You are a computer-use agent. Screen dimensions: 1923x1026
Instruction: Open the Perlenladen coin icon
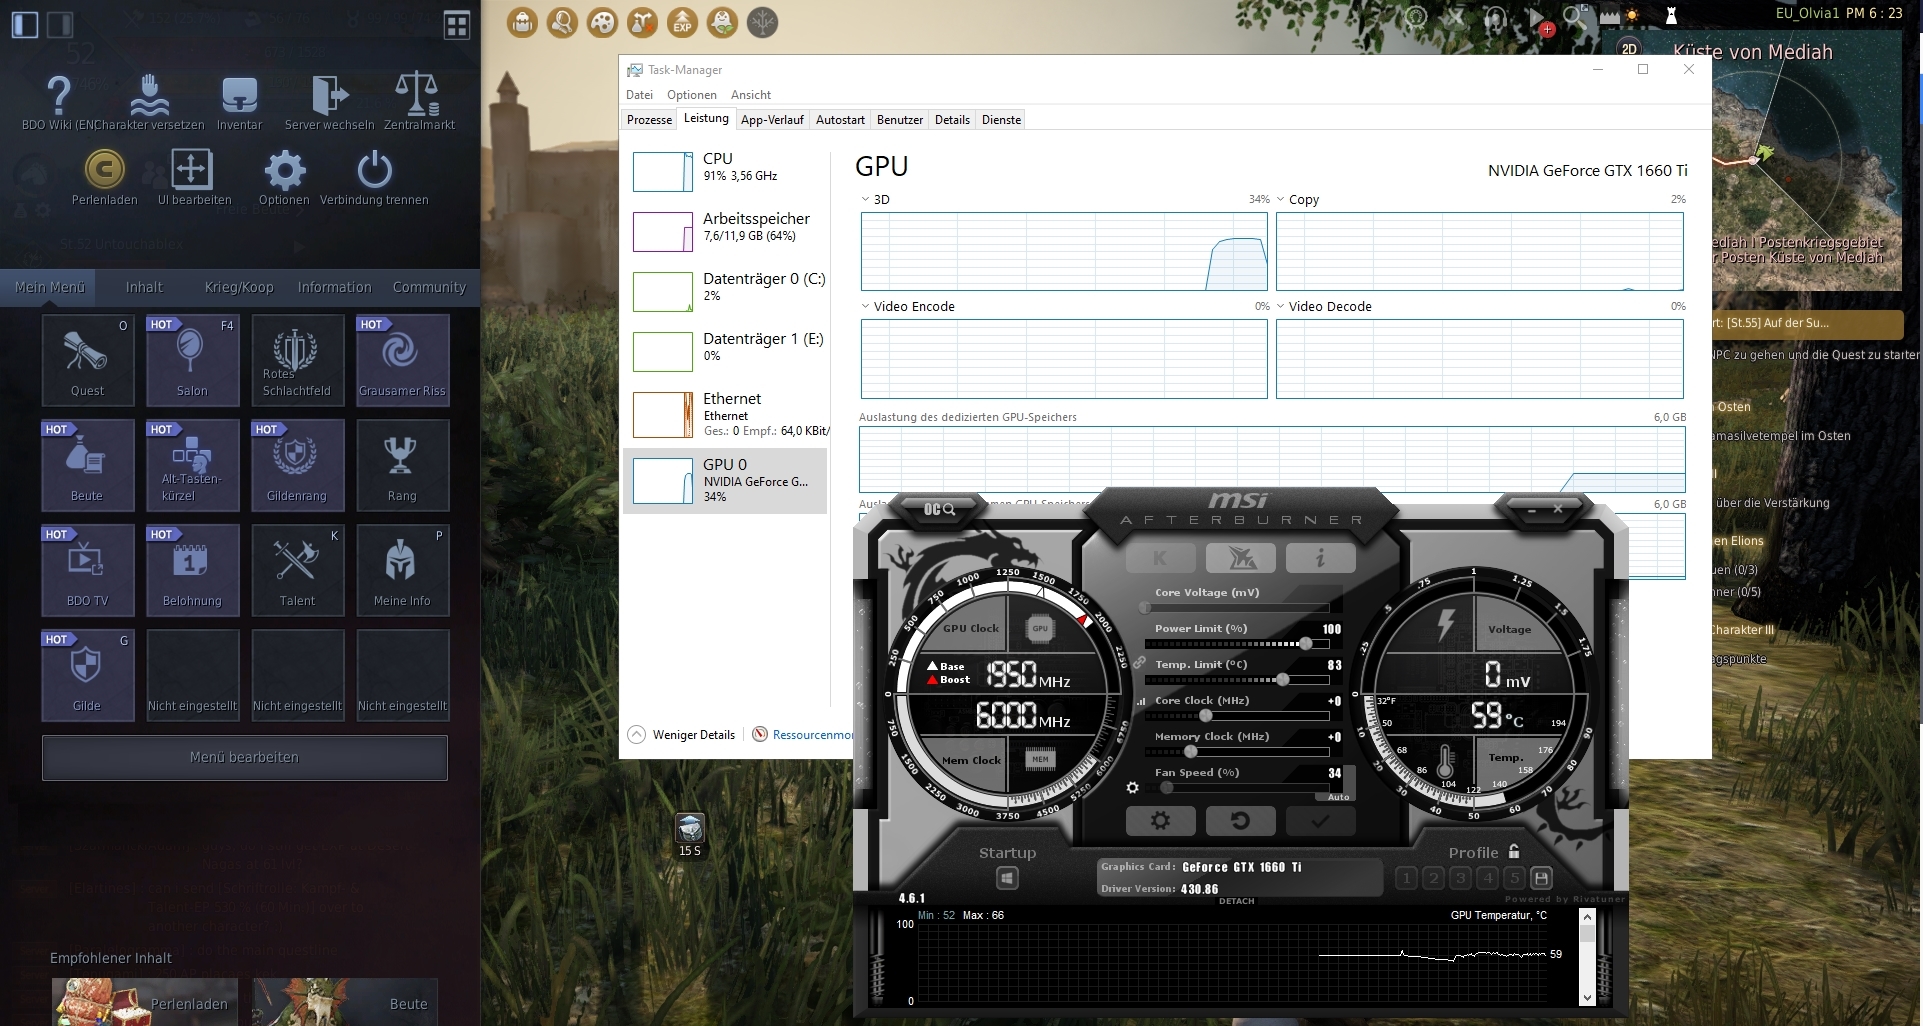(x=104, y=170)
